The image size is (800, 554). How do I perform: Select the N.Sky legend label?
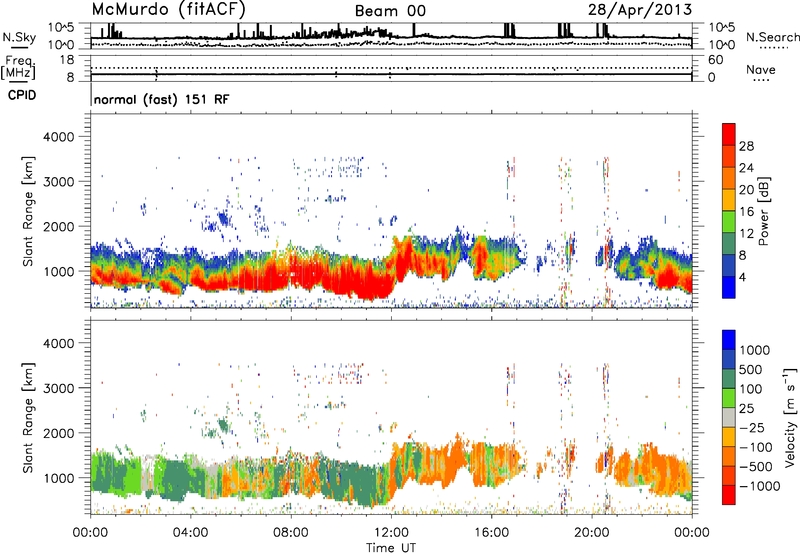[19, 37]
